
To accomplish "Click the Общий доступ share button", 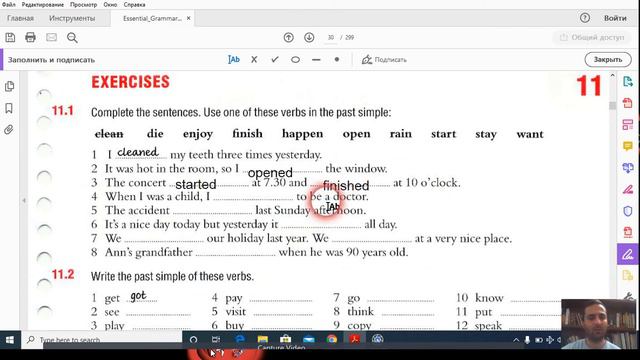I will (591, 38).
